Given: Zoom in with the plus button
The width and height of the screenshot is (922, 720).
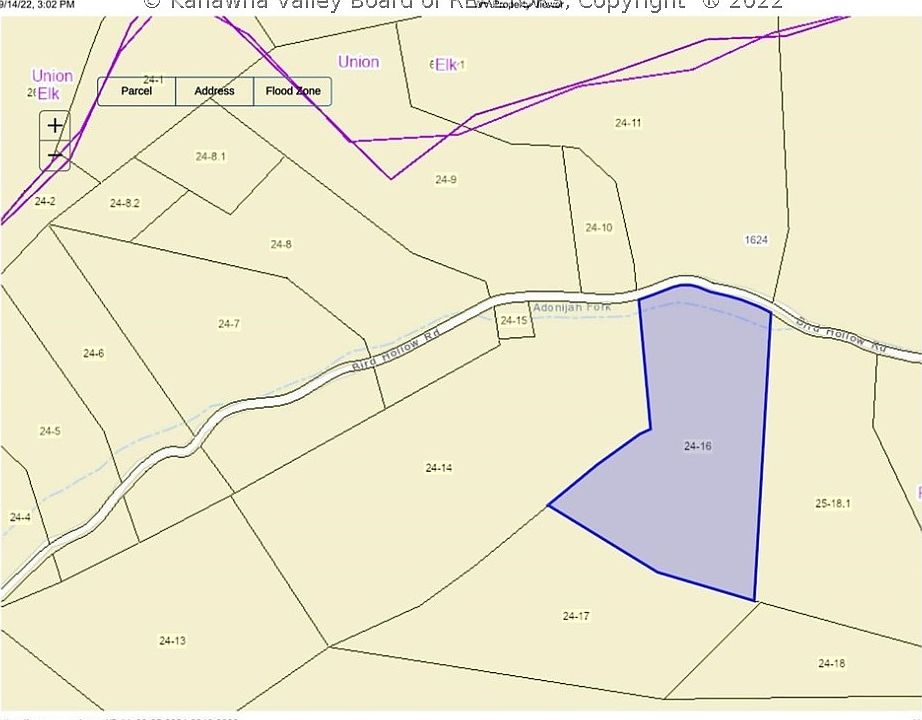Looking at the screenshot, I should pos(55,126).
